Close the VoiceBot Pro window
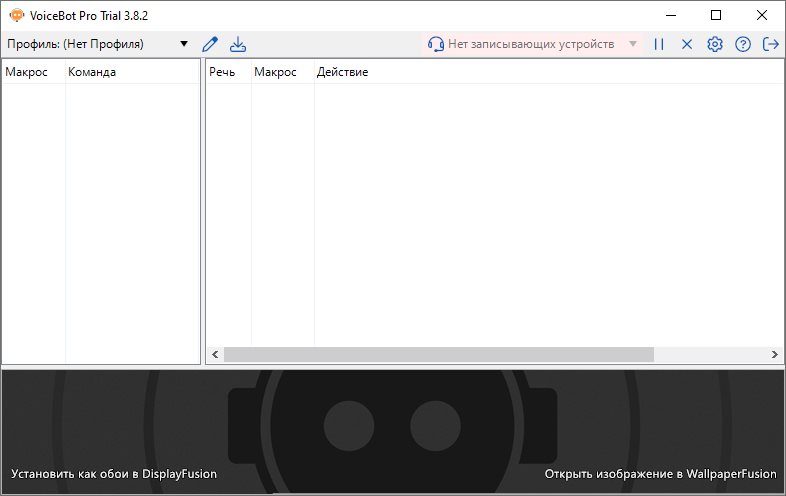The image size is (786, 496). pyautogui.click(x=761, y=16)
